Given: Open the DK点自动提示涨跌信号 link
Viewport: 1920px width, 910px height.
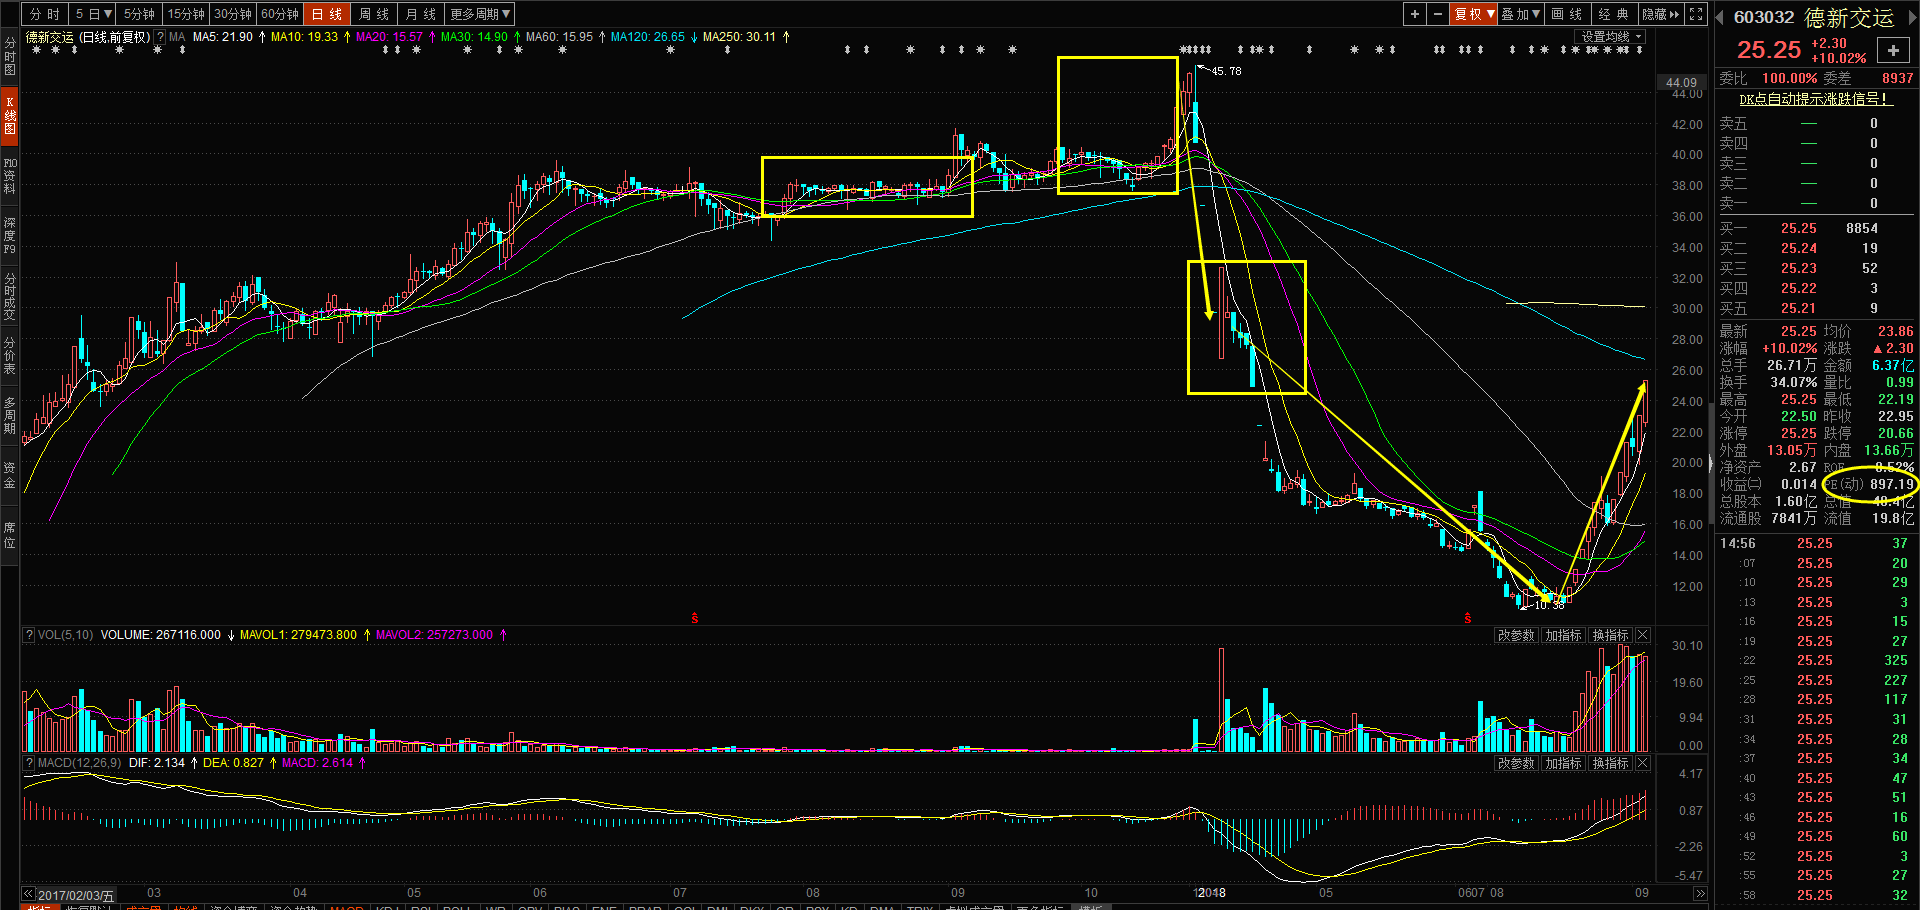Looking at the screenshot, I should click(1815, 99).
